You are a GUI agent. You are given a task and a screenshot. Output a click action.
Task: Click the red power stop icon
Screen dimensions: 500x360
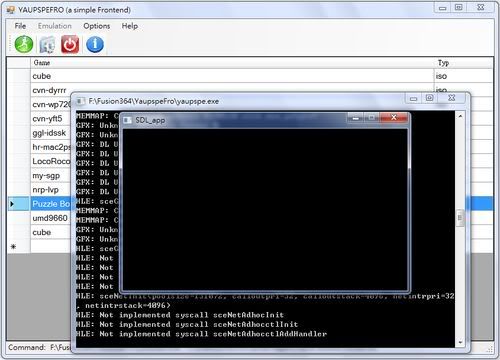[70, 44]
